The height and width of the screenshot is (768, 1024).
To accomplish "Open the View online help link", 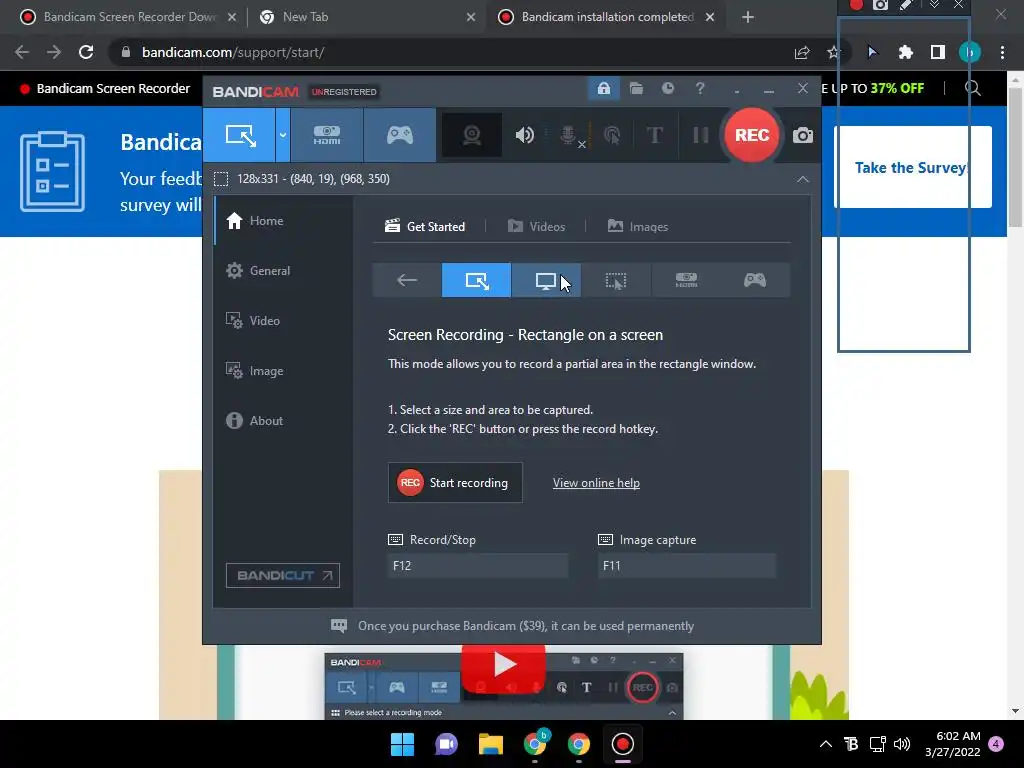I will [x=596, y=483].
